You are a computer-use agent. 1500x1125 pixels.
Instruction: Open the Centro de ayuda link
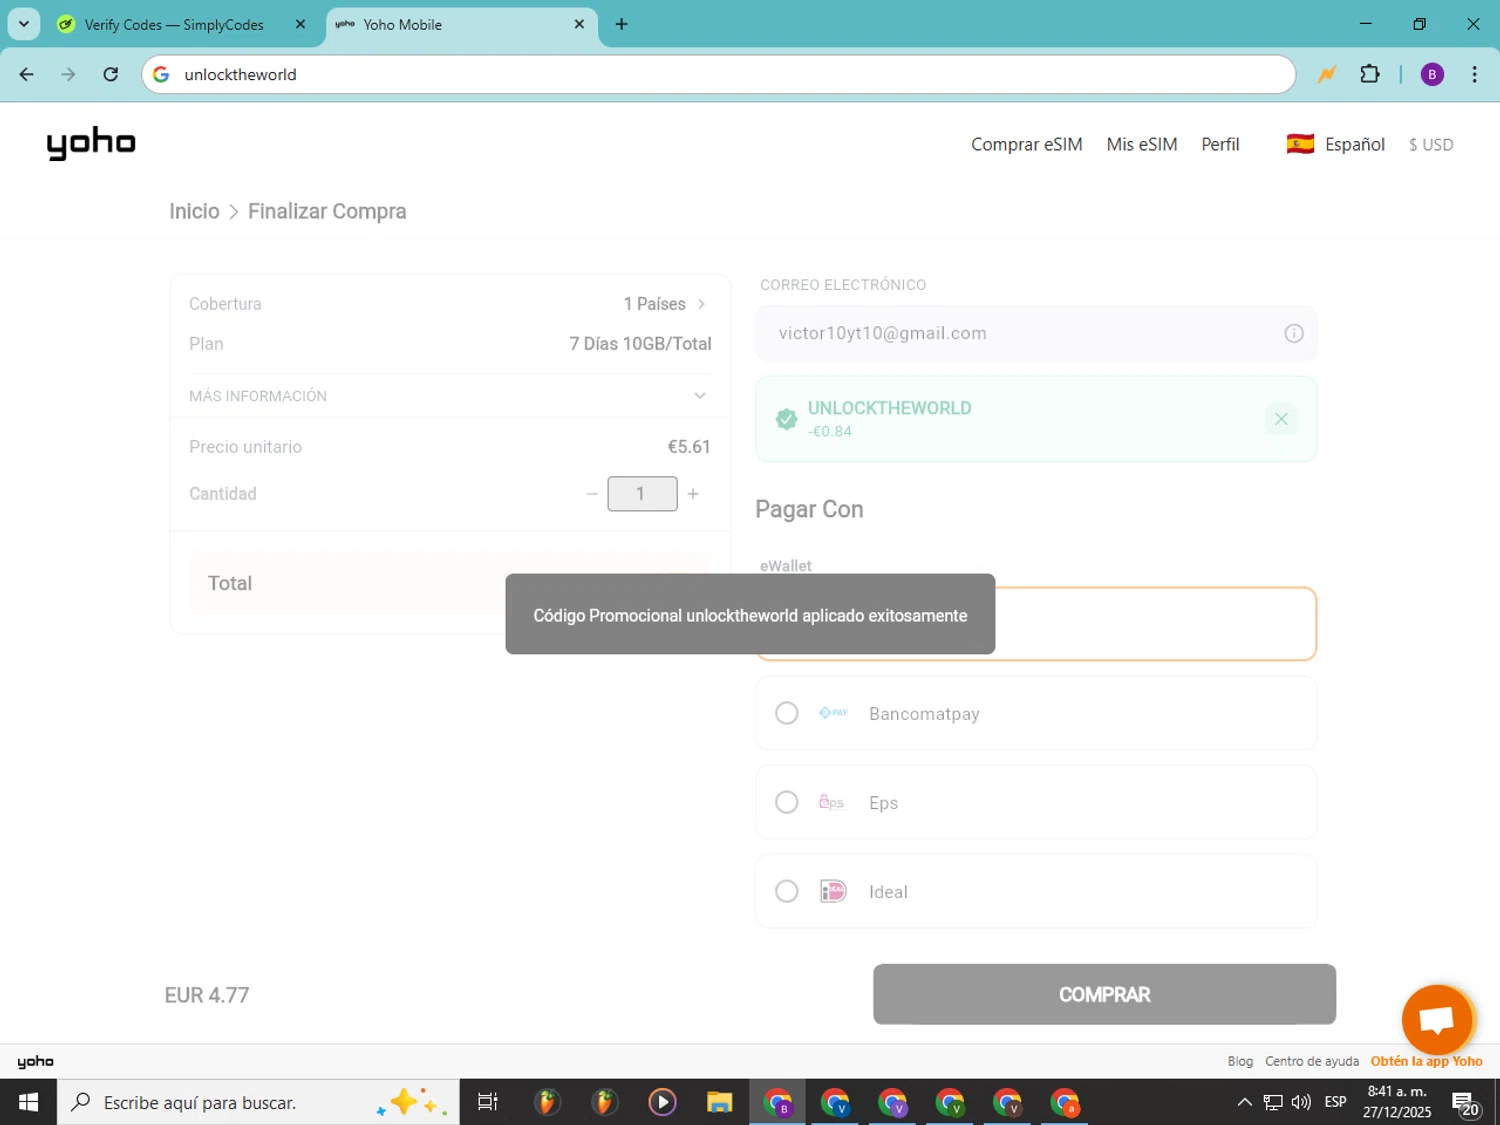click(x=1312, y=1061)
